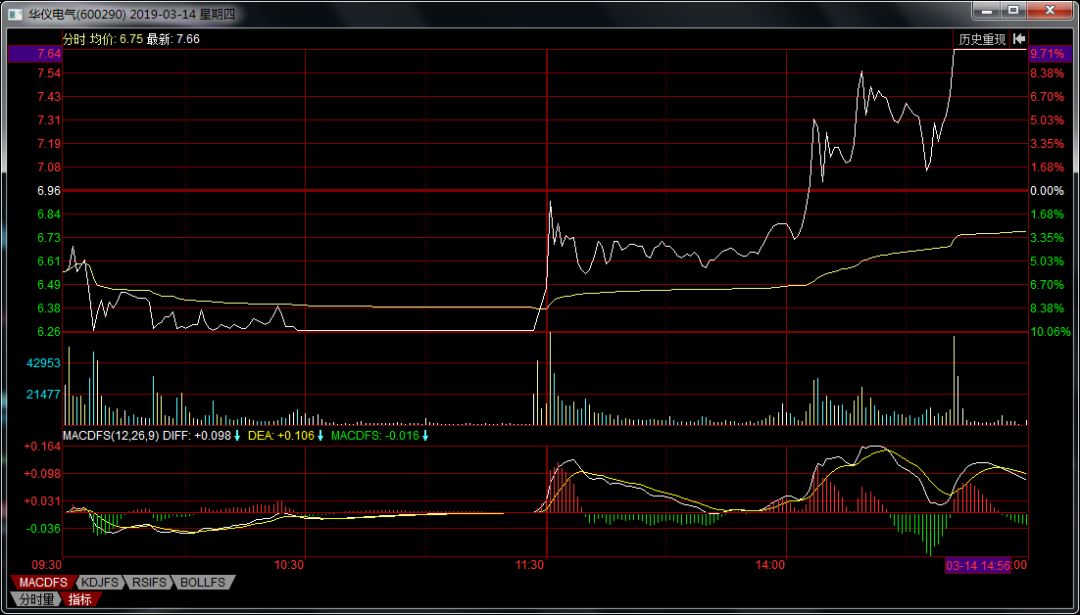Open the 指标 tab
The height and width of the screenshot is (615, 1080).
click(81, 599)
